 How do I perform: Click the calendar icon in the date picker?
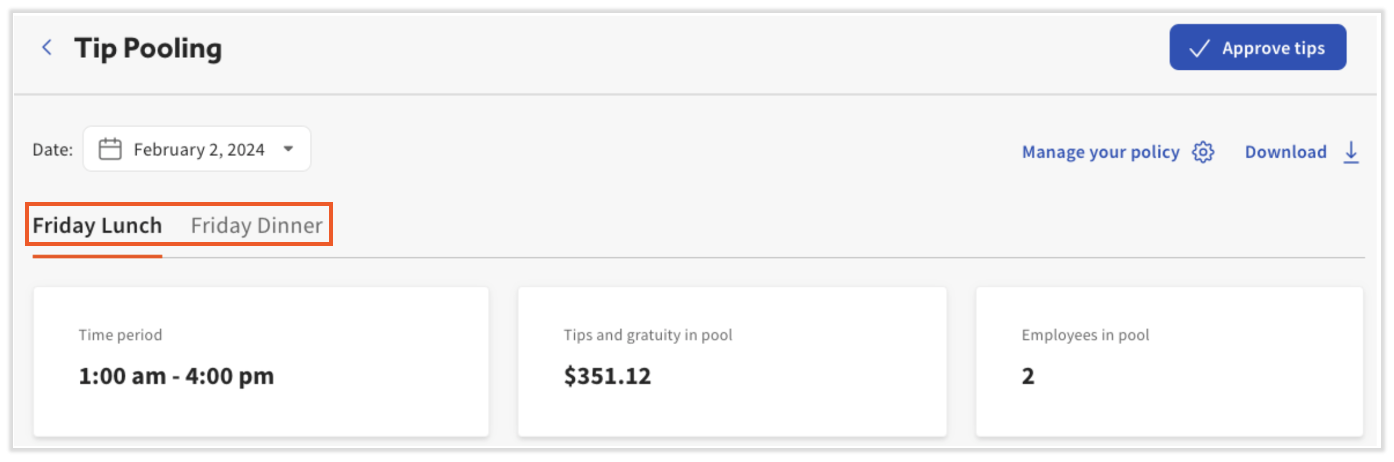(x=110, y=150)
